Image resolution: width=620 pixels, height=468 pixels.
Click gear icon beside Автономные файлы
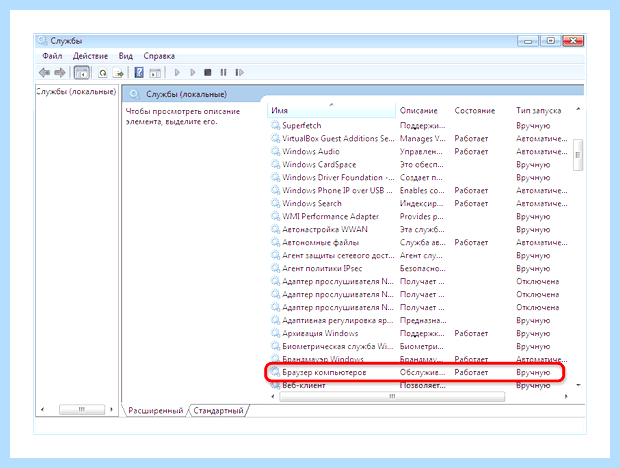(275, 242)
